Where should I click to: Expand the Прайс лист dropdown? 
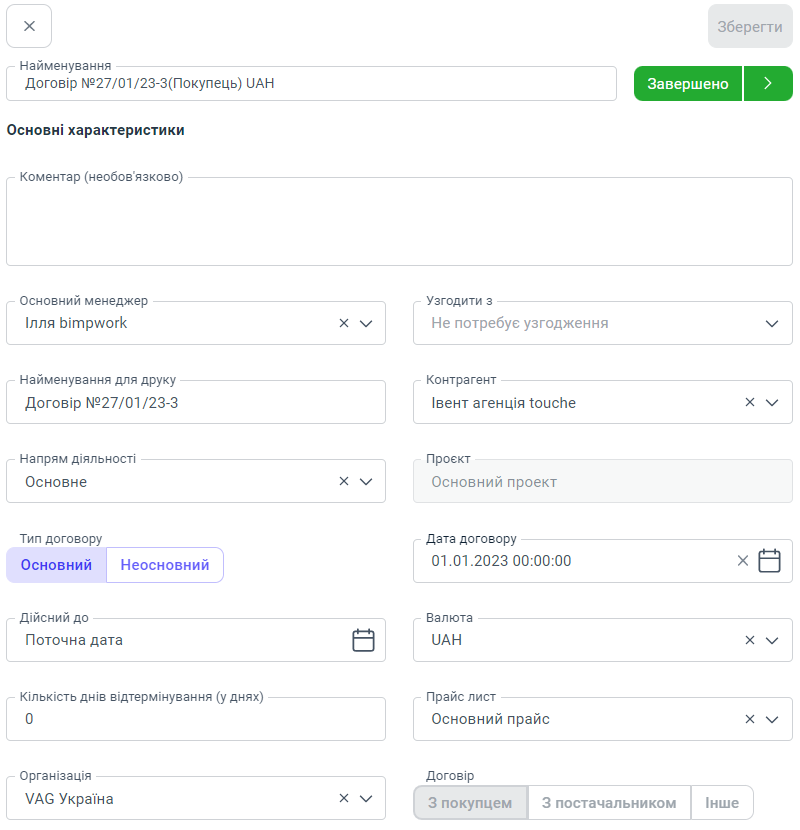pos(771,719)
